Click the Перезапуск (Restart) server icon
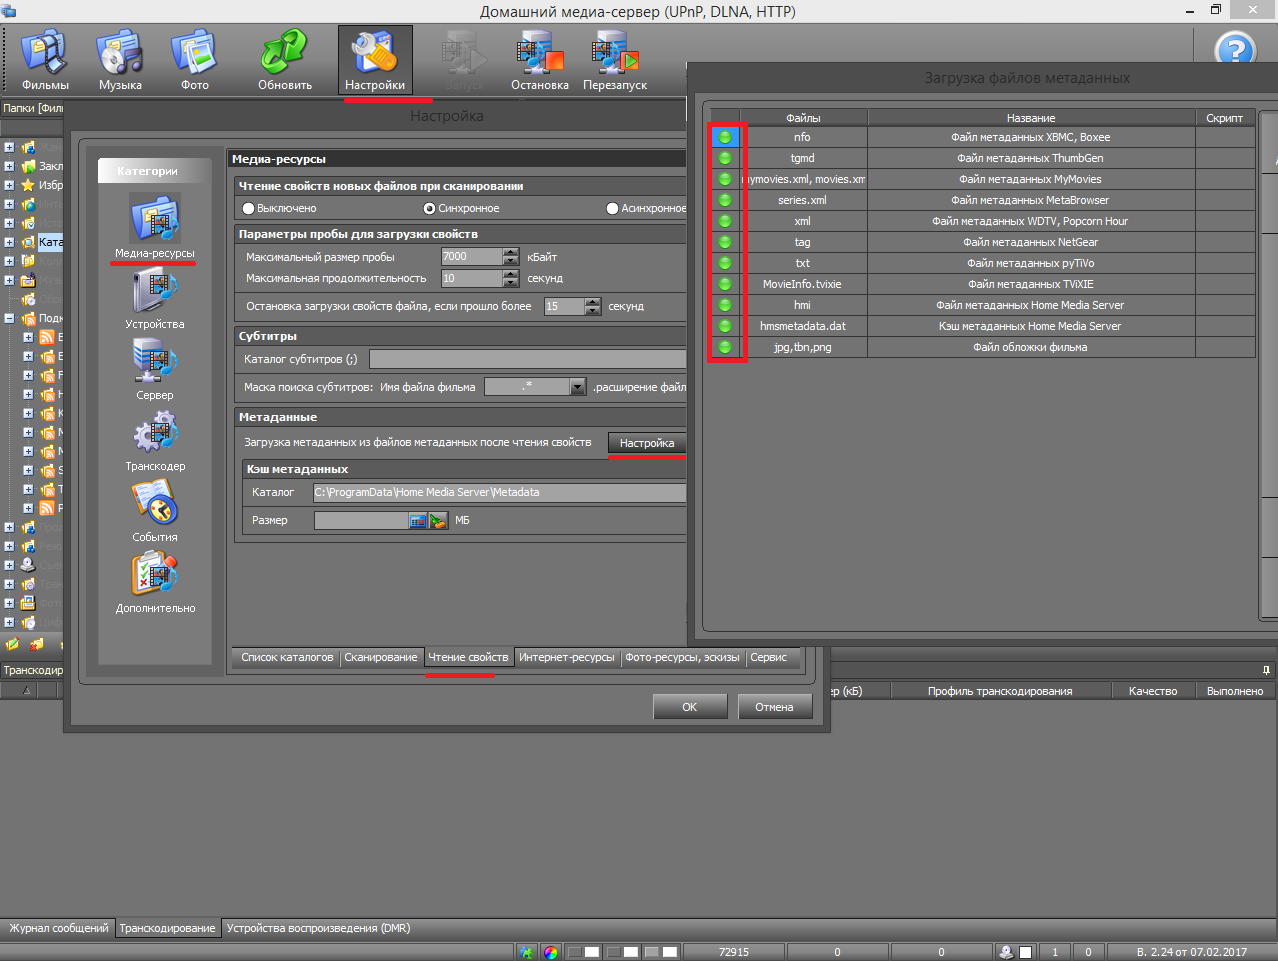 click(x=614, y=60)
